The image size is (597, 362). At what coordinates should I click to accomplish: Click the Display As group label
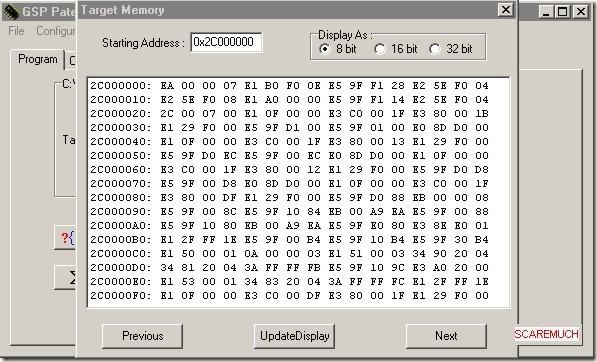pos(345,35)
